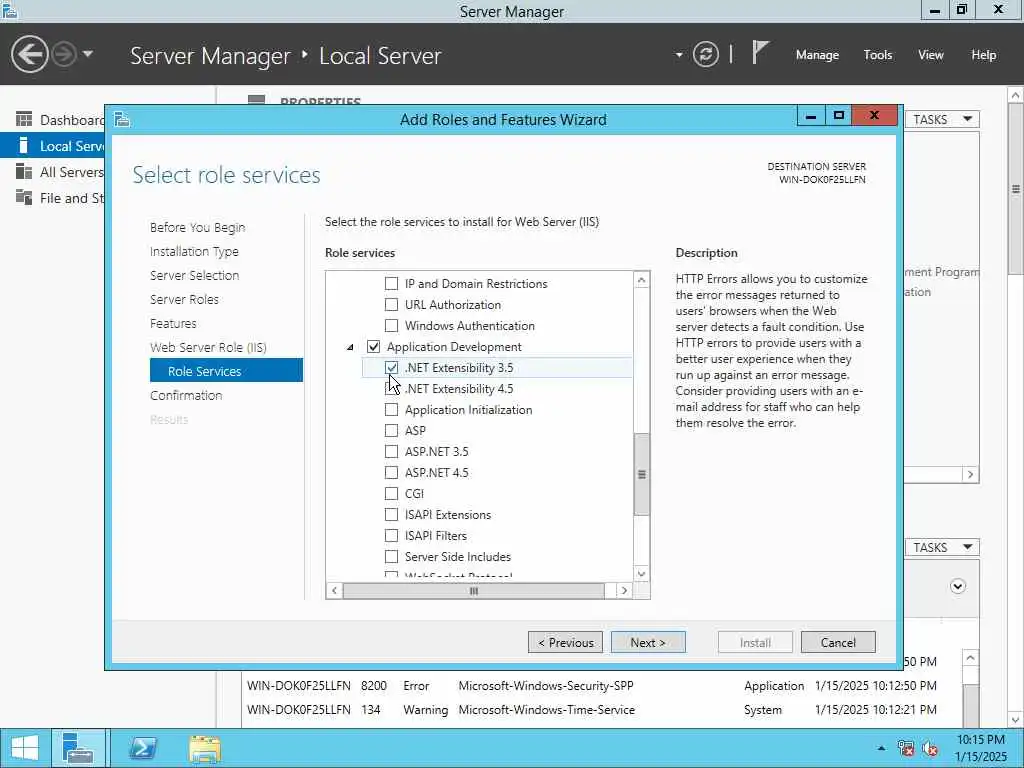This screenshot has width=1024, height=768.
Task: Uncheck .NET Extensibility 3.5
Action: (391, 367)
